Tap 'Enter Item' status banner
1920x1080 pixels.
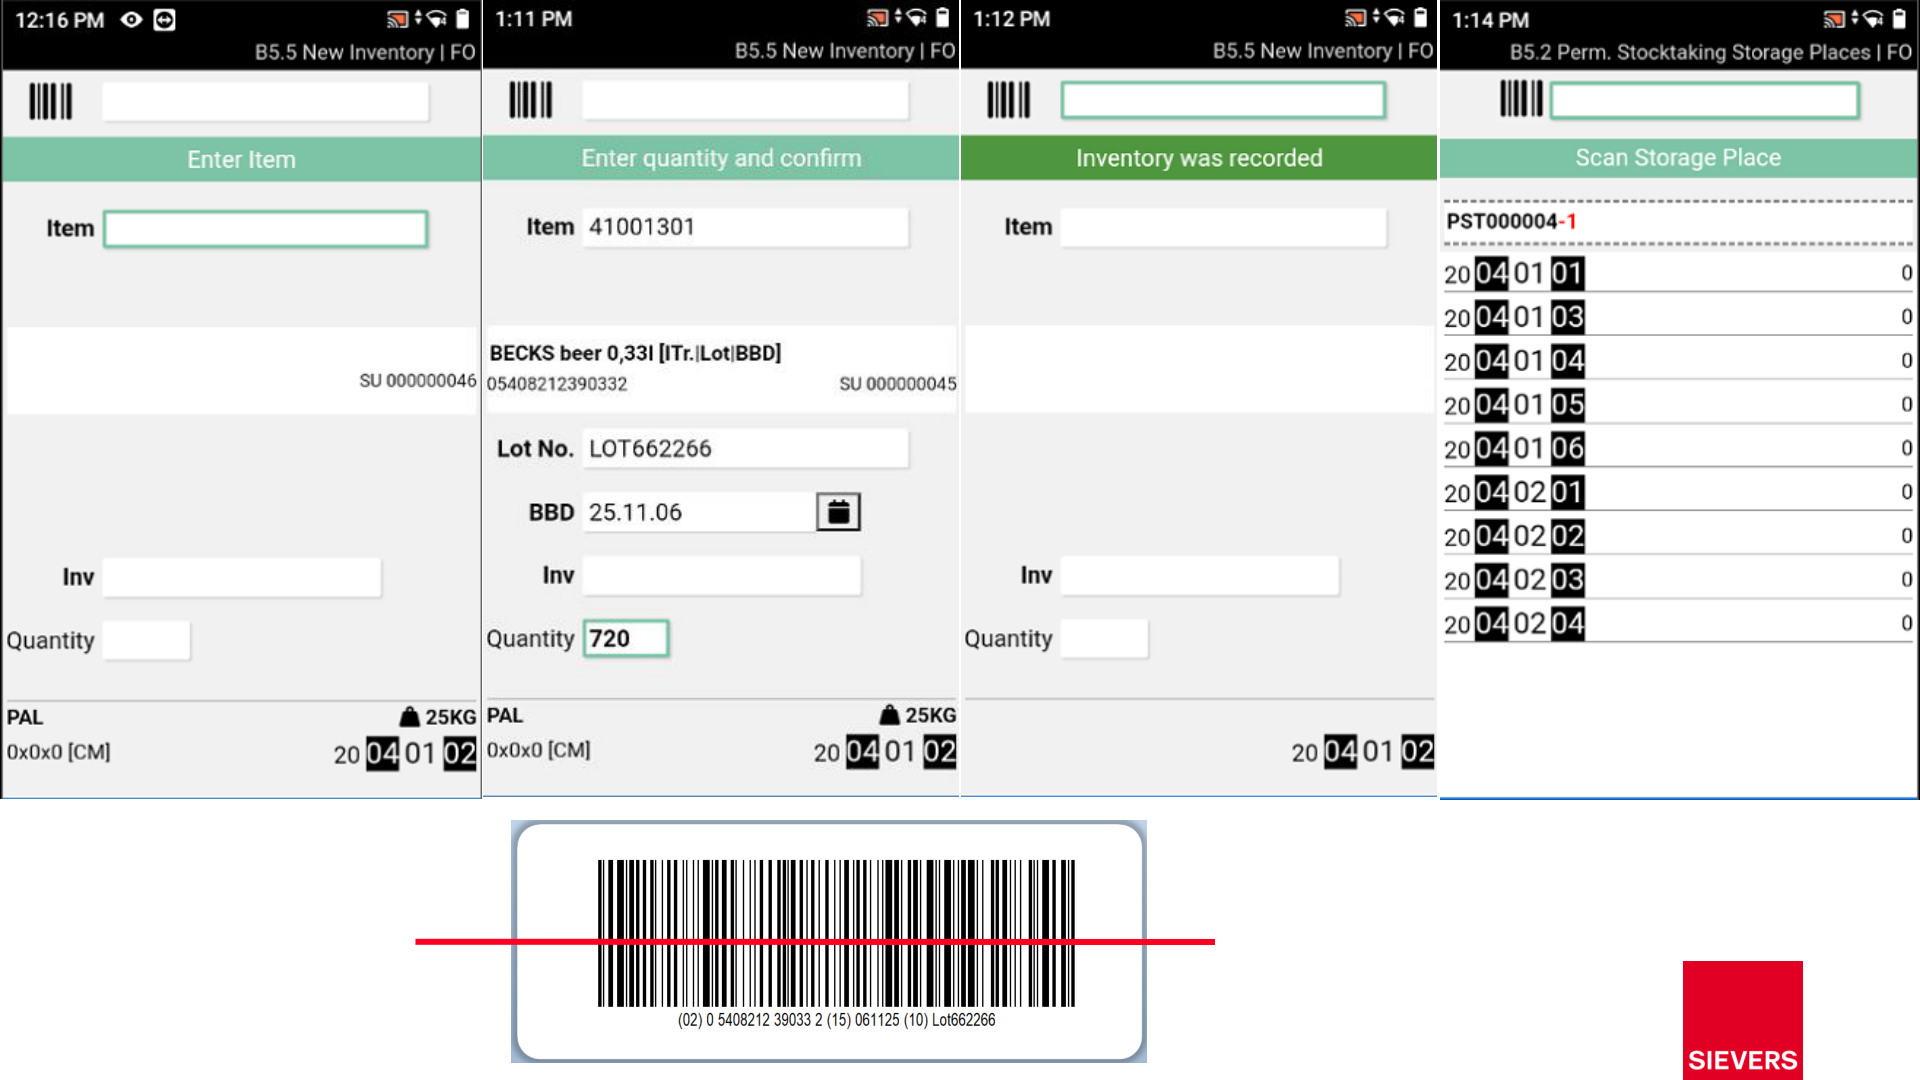tap(241, 159)
